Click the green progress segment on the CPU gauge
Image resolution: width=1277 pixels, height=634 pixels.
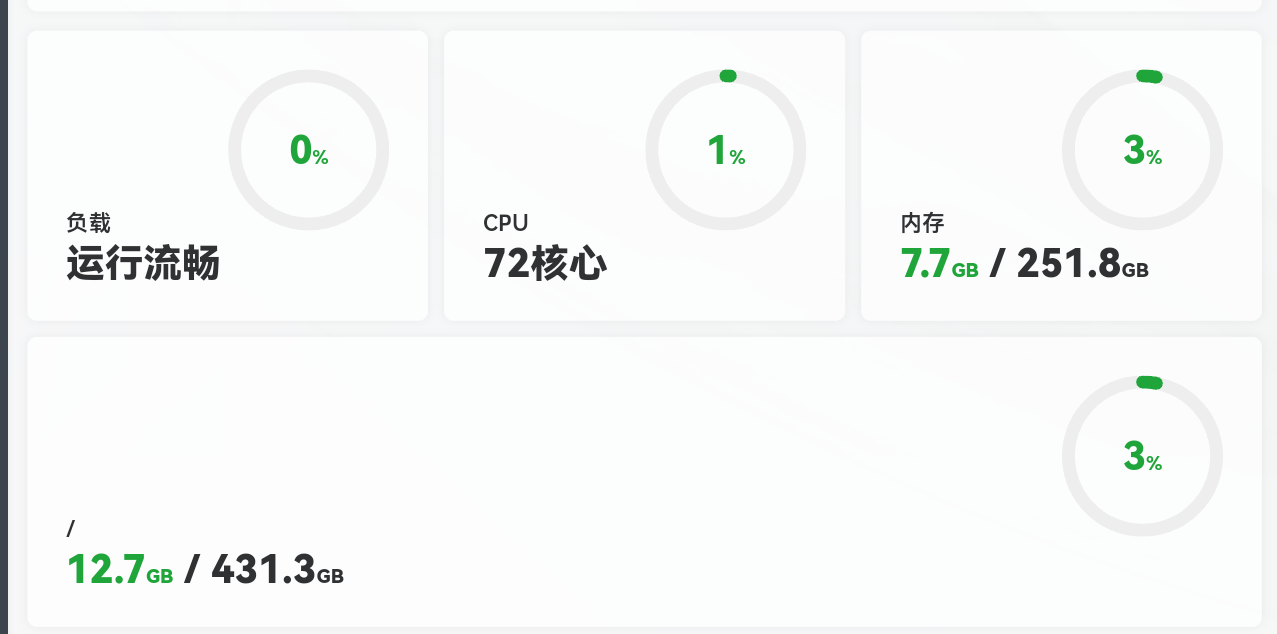(727, 75)
